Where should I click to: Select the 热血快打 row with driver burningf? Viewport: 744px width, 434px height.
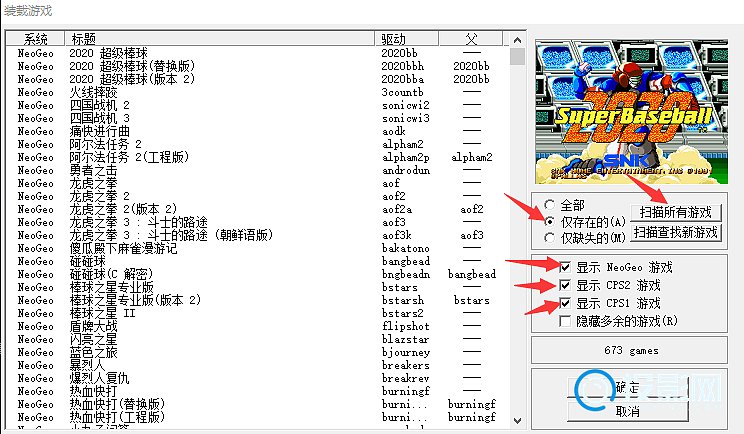(257, 391)
